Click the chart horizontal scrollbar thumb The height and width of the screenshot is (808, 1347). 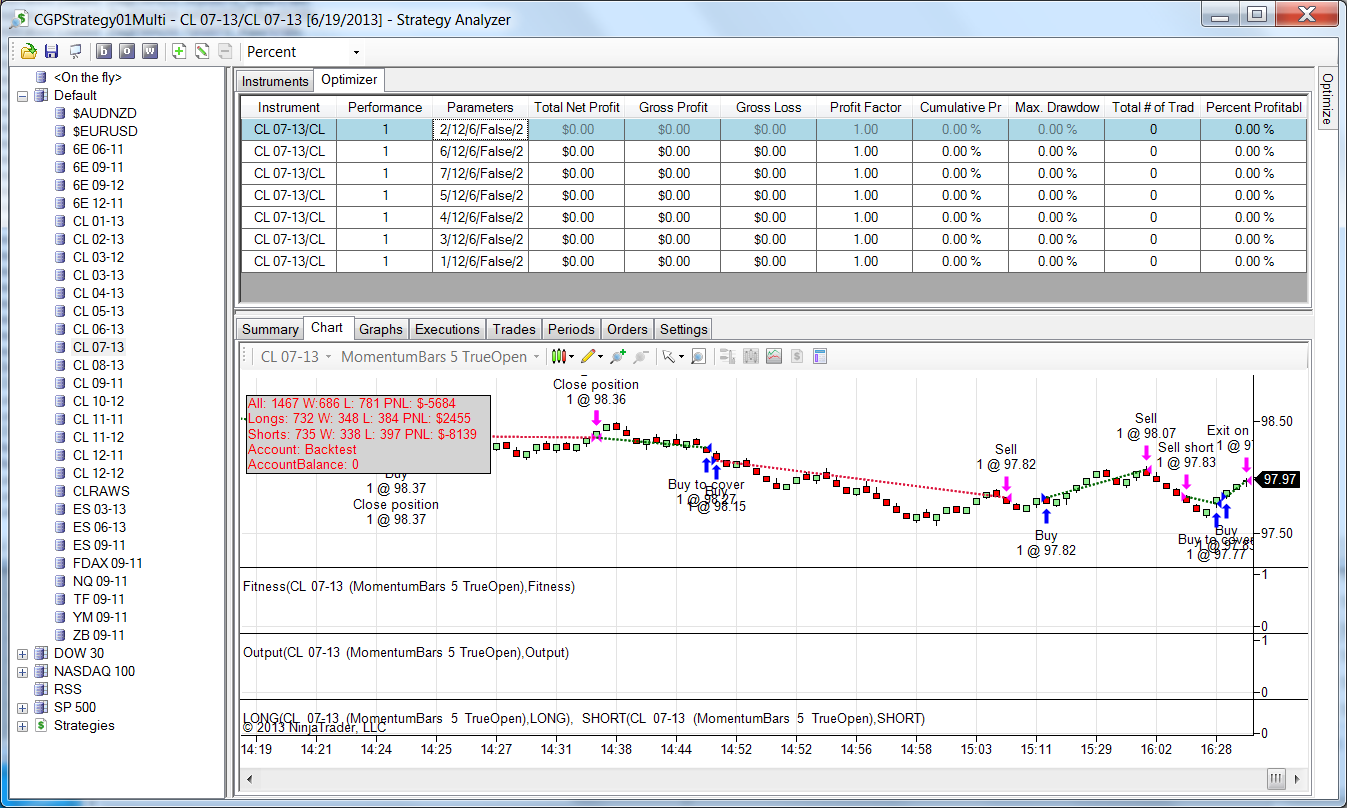tap(1276, 777)
